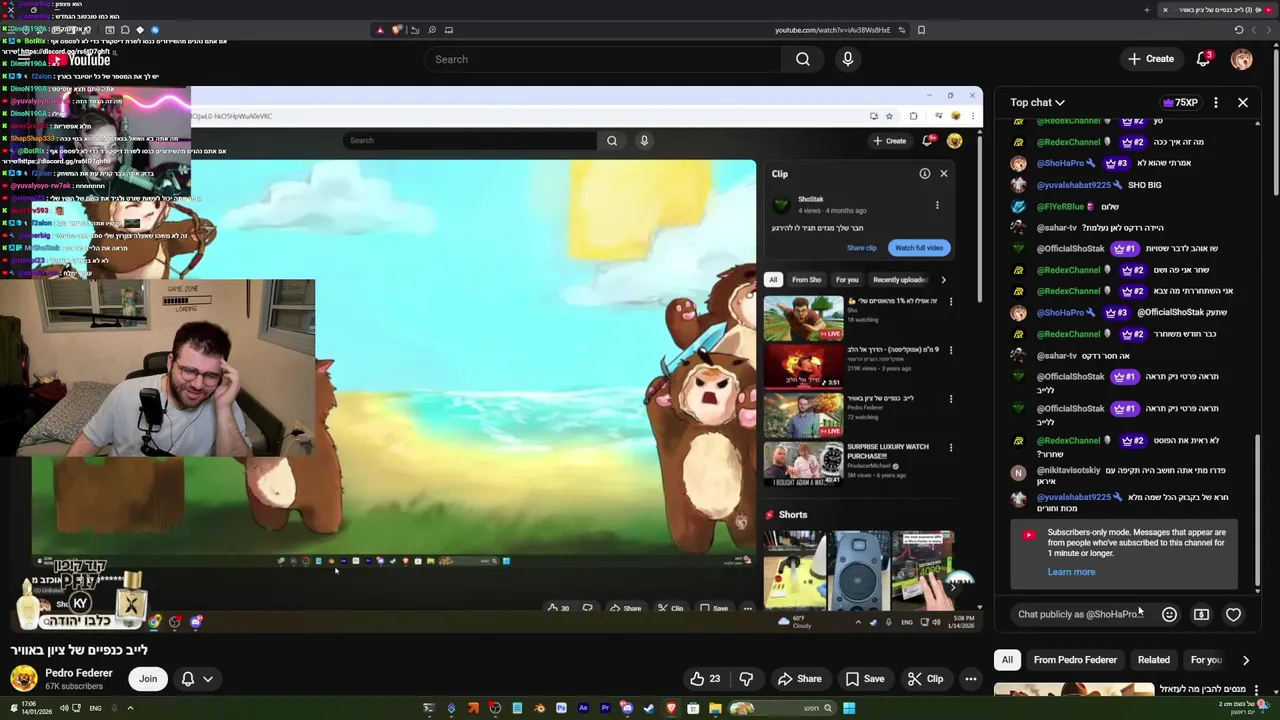1280x720 pixels.
Task: Dislike the video with thumbs-down
Action: coord(746,679)
